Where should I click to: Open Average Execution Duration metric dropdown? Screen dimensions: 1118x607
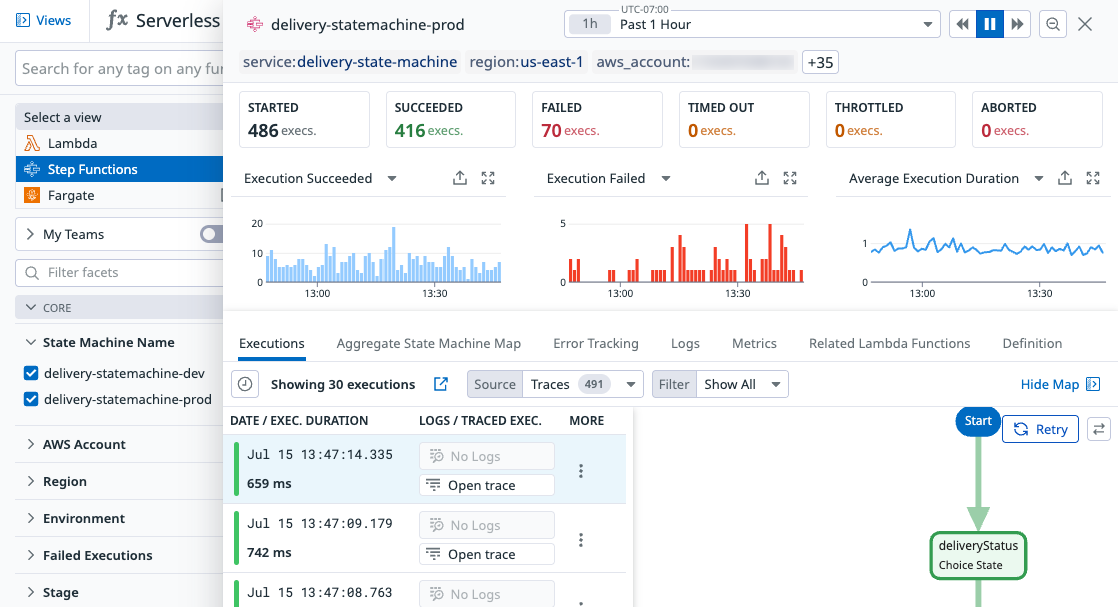[1039, 178]
